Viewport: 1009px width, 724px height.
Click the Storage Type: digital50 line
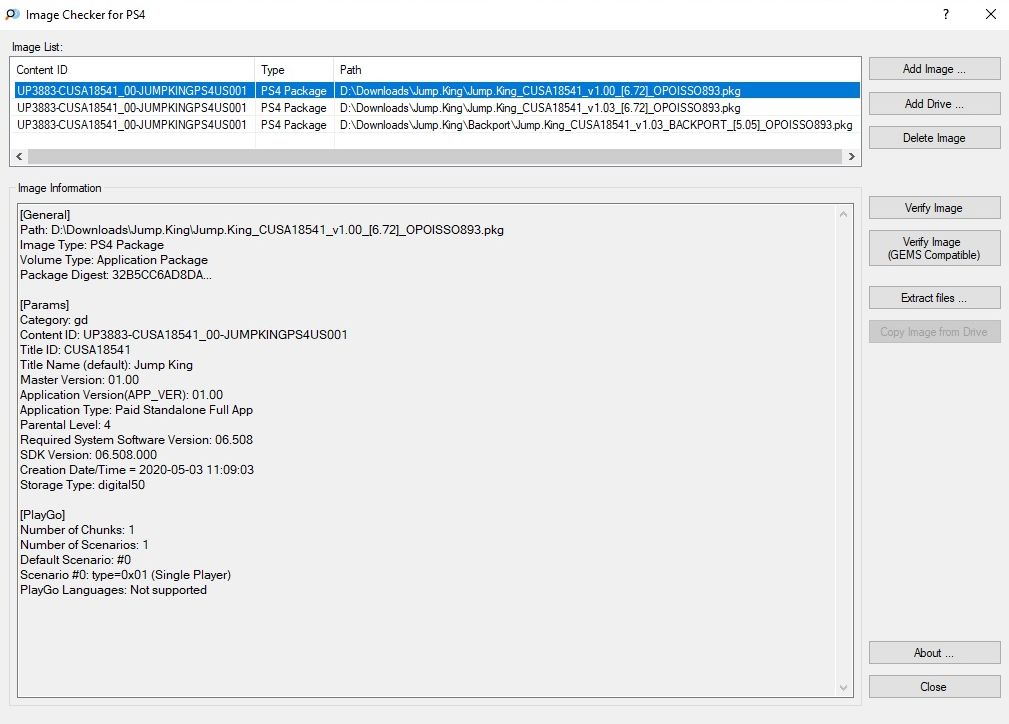coord(82,485)
